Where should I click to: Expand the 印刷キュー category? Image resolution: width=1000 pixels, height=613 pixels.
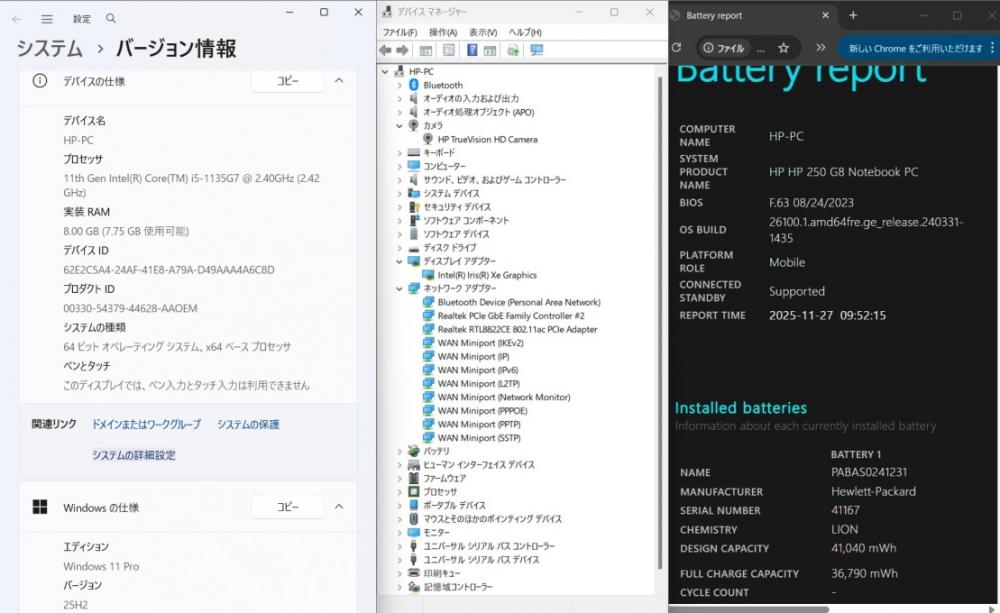pyautogui.click(x=399, y=573)
